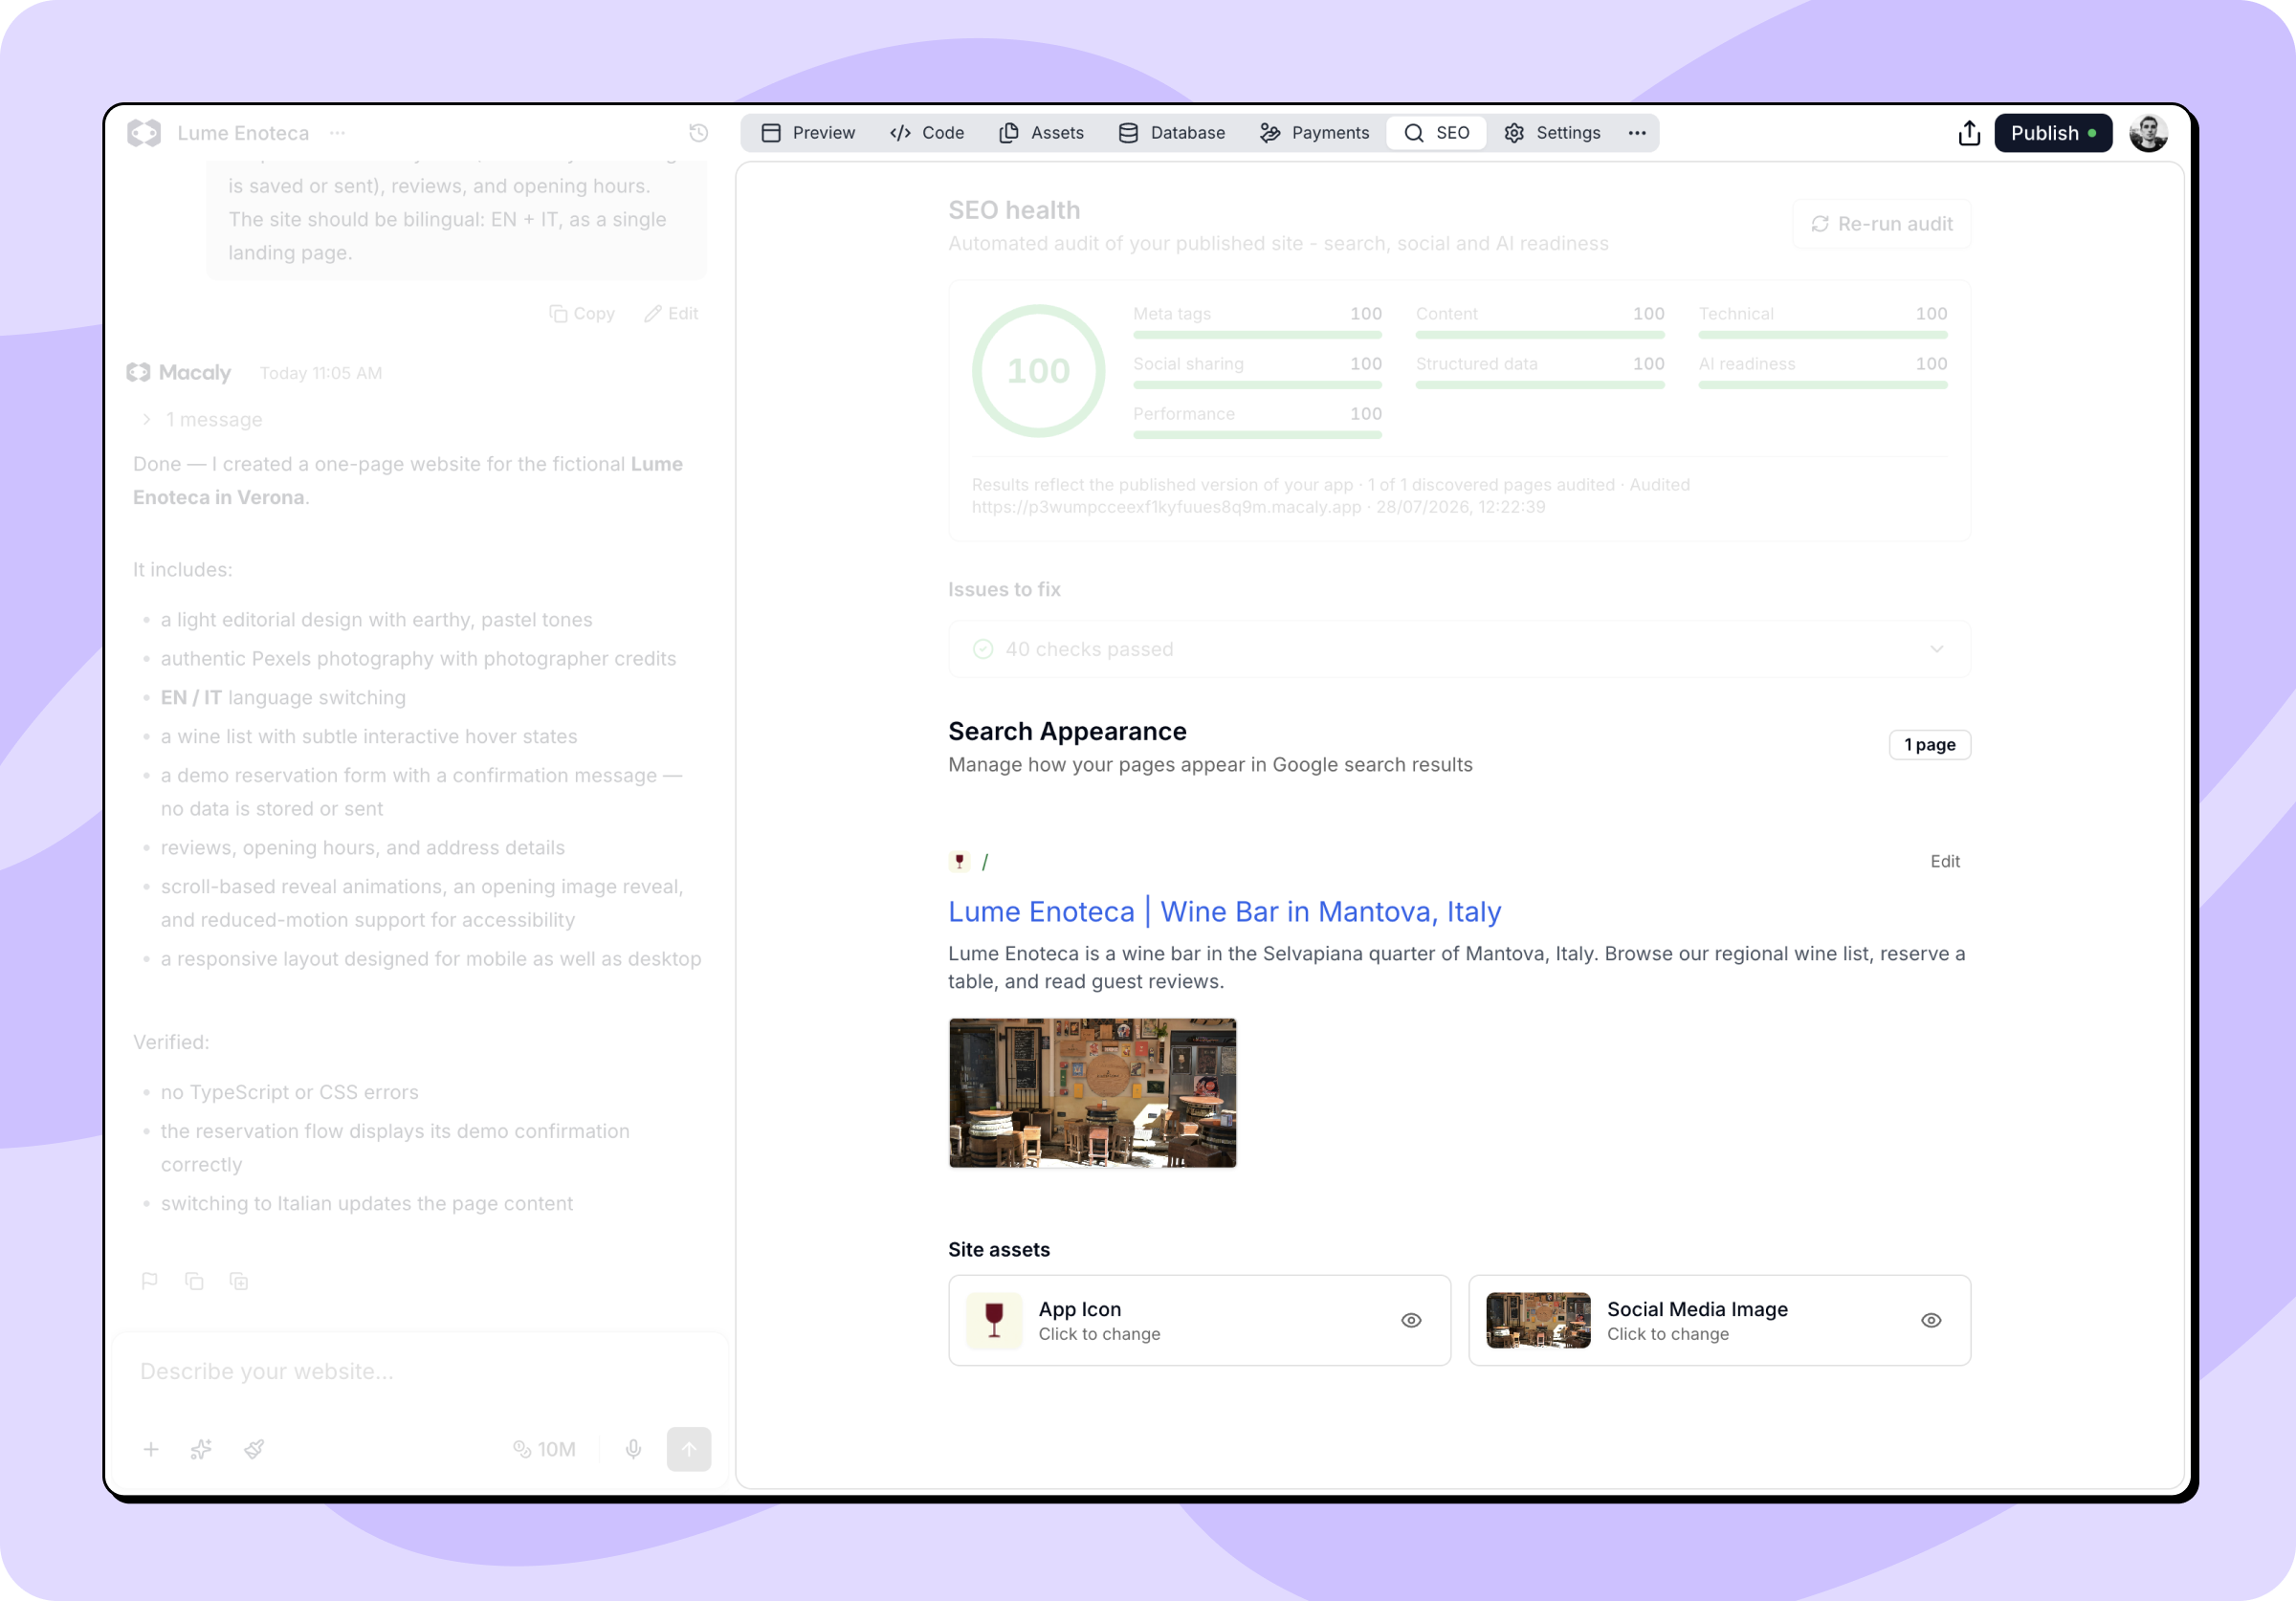Screen dimensions: 2296x1601
Task: Click the Technical score bar
Action: pos(1822,335)
